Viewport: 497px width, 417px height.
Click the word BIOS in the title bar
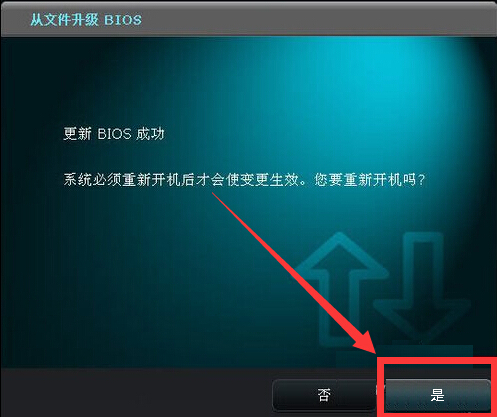(123, 20)
